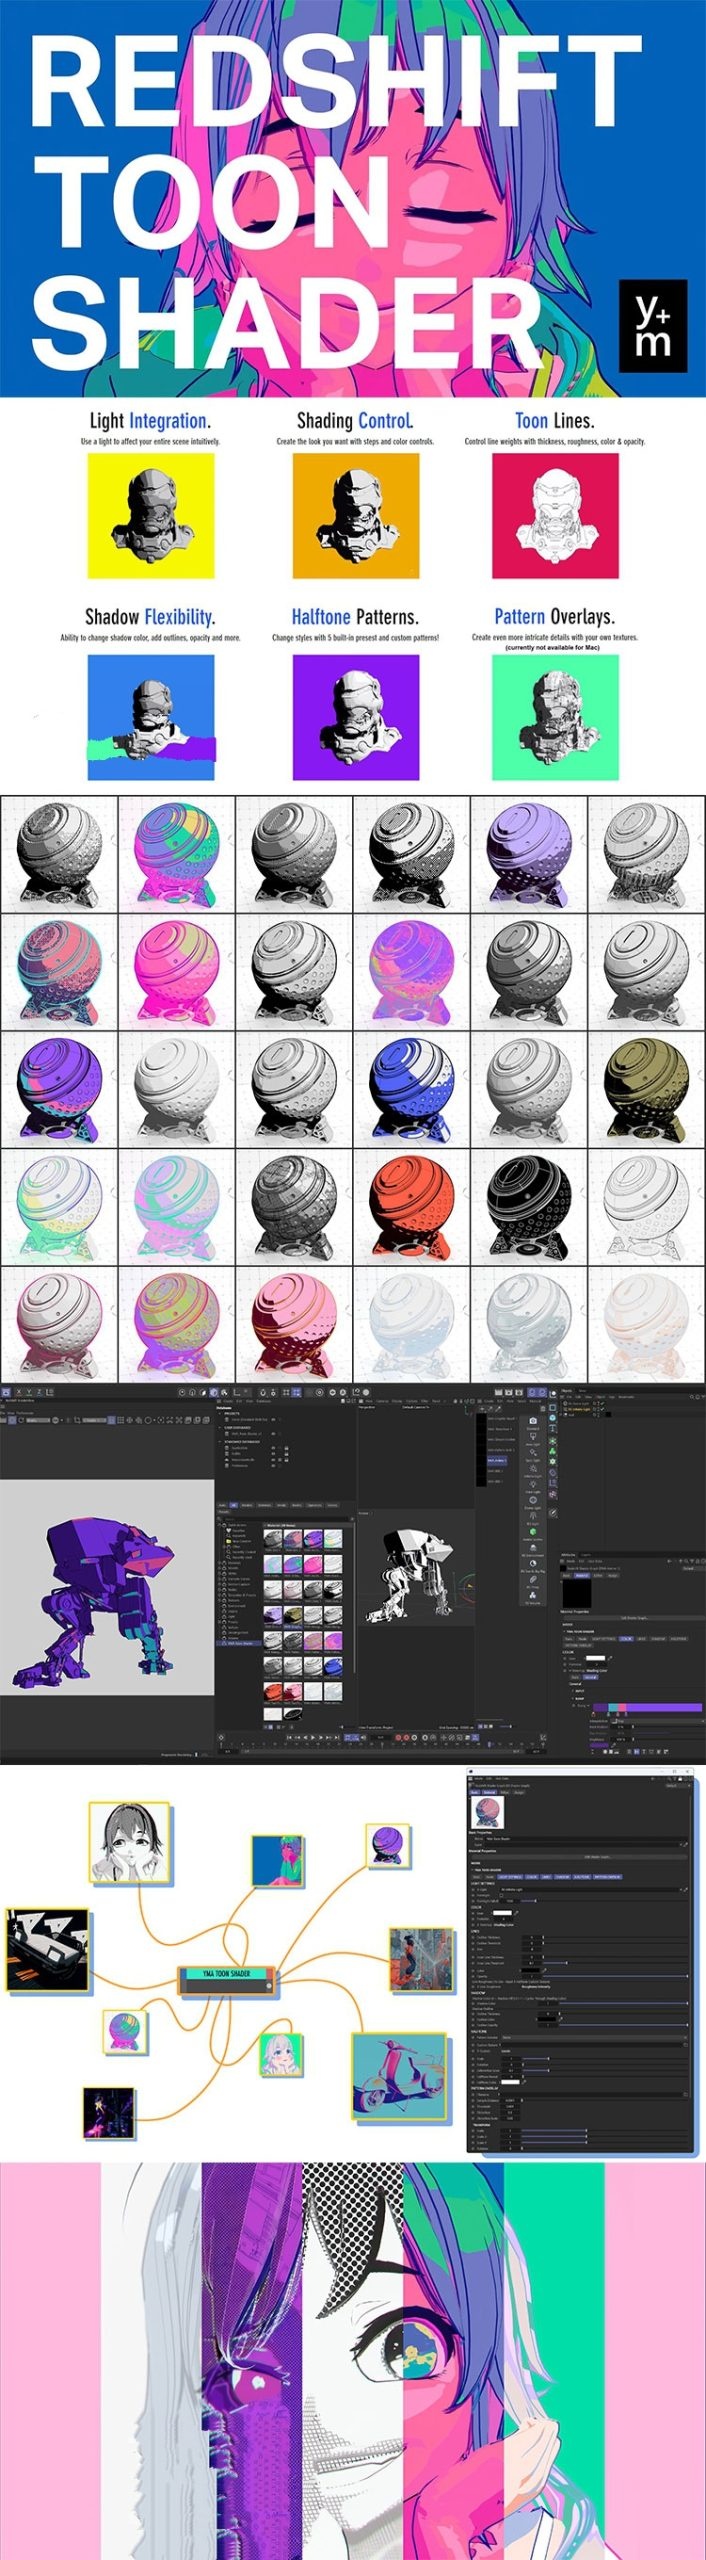Click the Pattern Overlay Threshold value field
The height and width of the screenshot is (2560, 706).
click(x=510, y=2106)
